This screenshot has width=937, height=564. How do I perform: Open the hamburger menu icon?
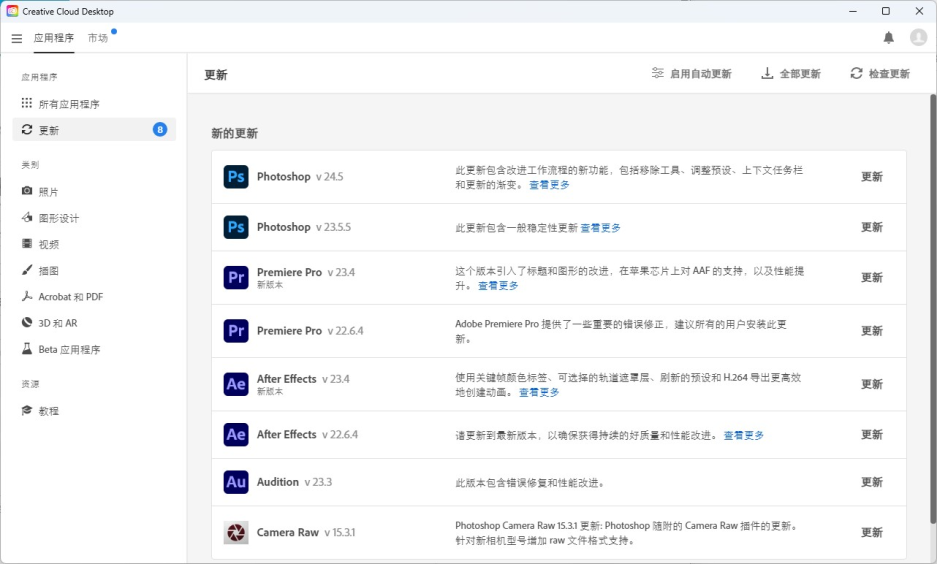16,38
